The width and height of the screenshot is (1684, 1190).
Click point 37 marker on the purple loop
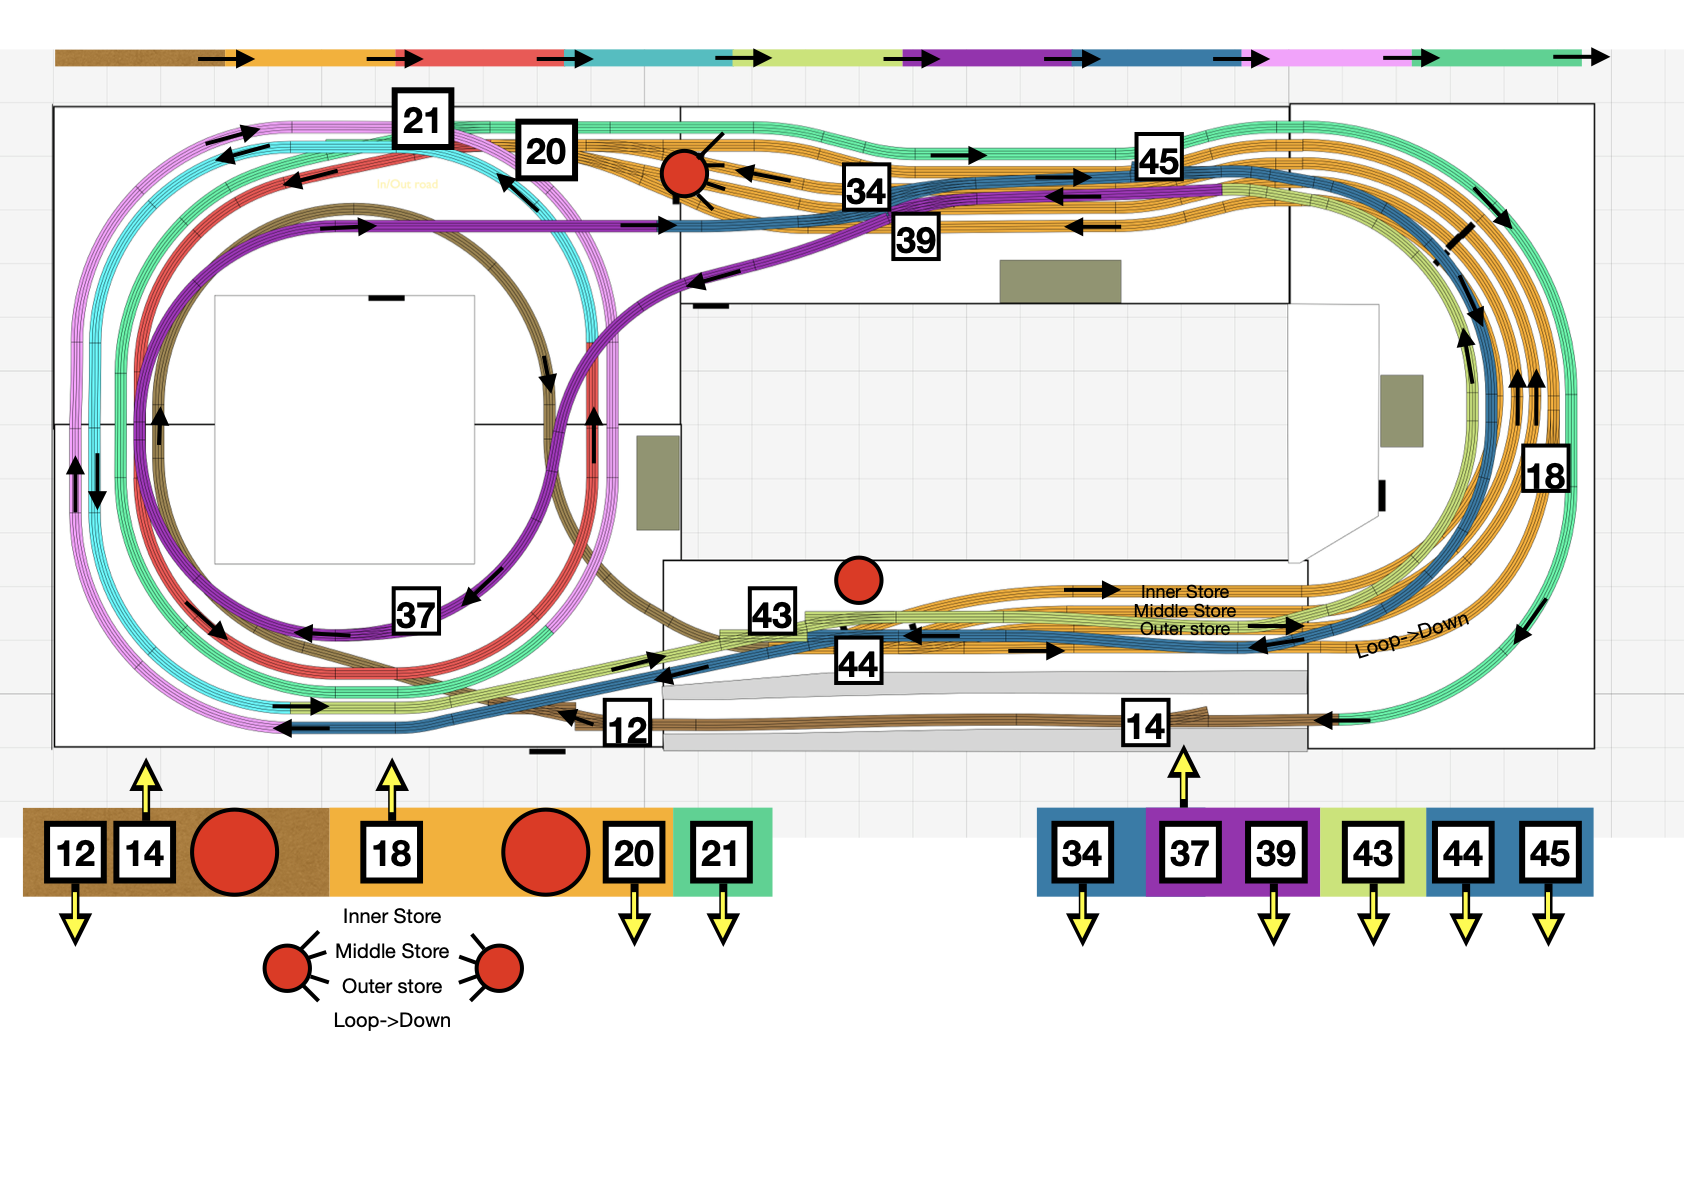[416, 612]
